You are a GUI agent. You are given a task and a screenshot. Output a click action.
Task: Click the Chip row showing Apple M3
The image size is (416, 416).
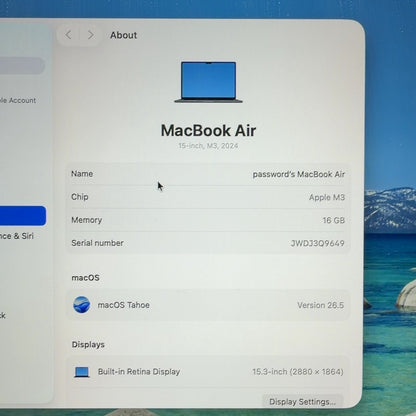click(208, 197)
